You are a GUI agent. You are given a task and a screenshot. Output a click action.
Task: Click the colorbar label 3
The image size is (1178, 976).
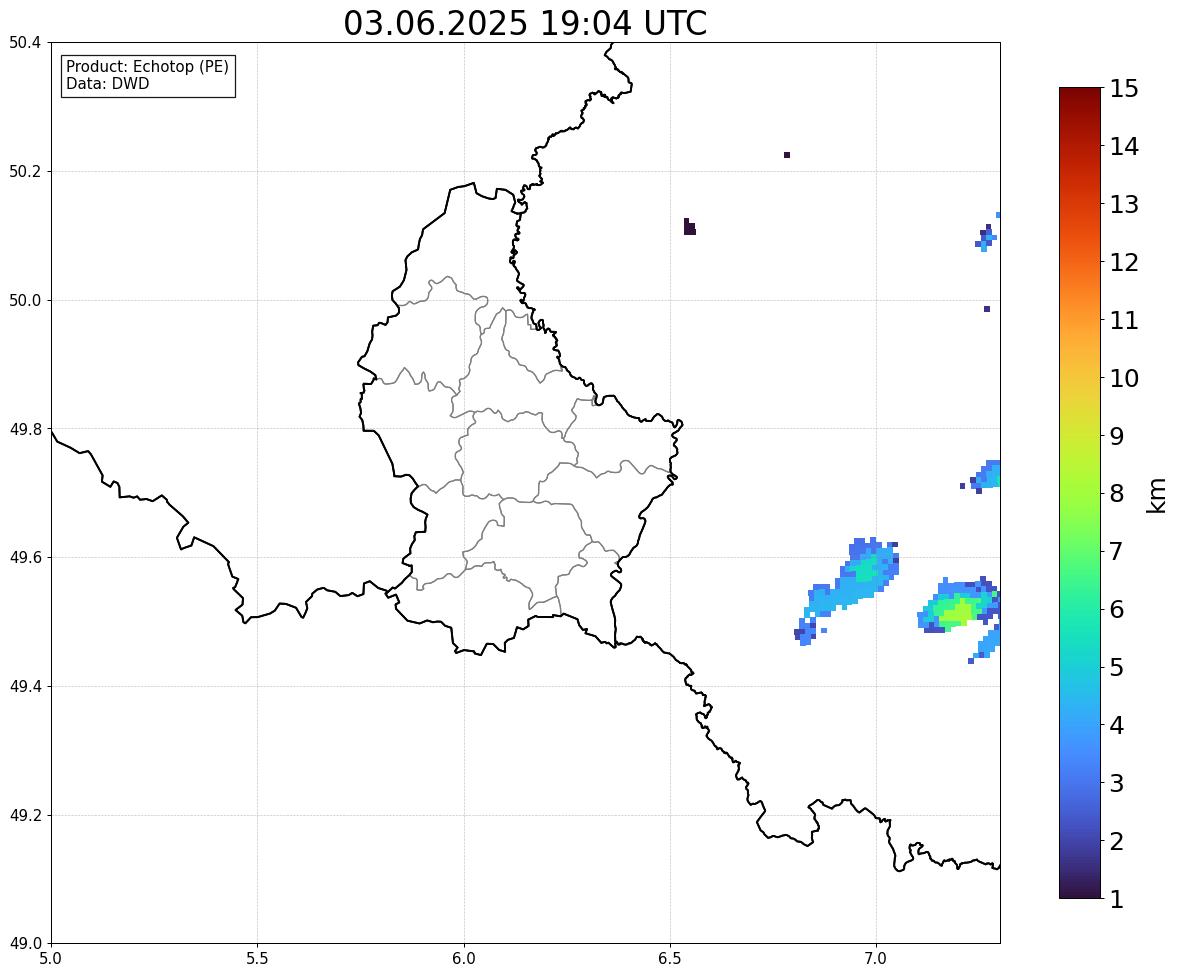coord(1116,783)
